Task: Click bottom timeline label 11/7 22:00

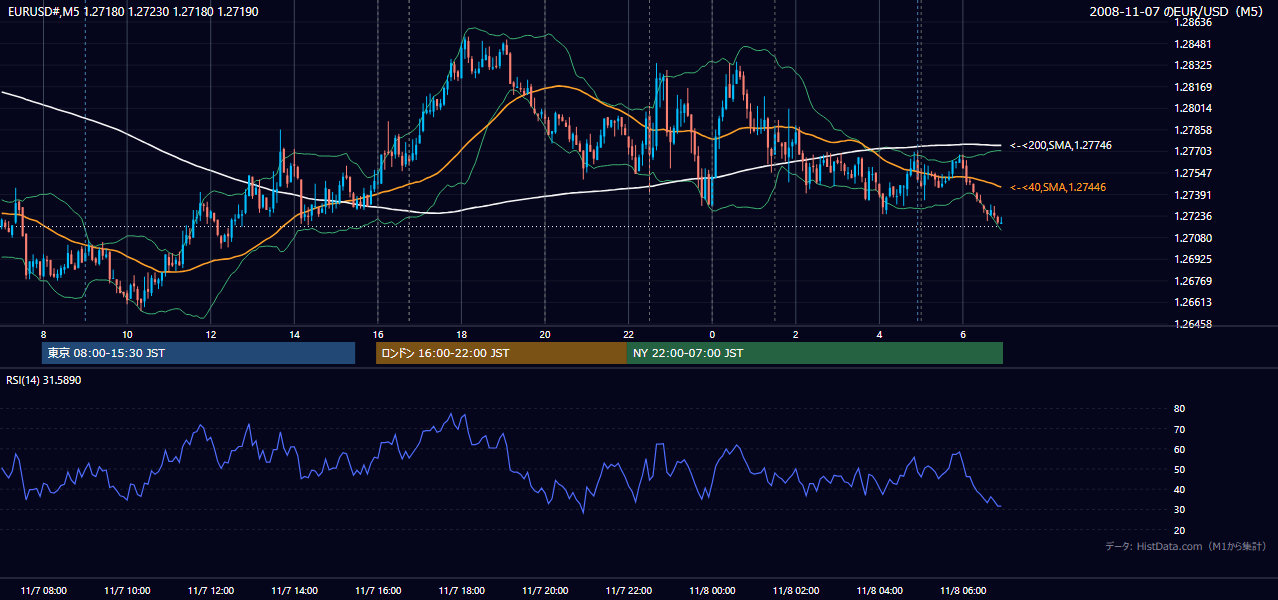Action: pyautogui.click(x=629, y=590)
